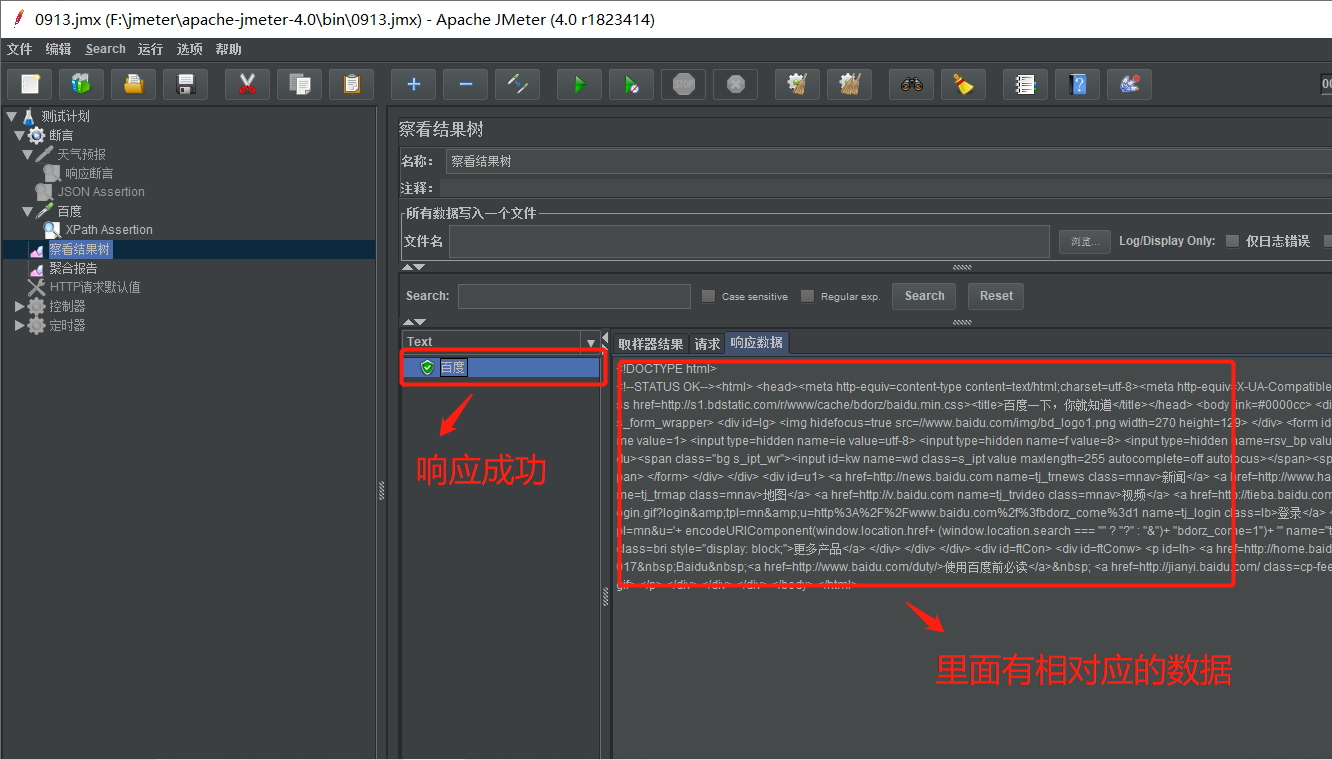Screen dimensions: 1332x760
Task: Switch to the 取样器结果 tab
Action: pos(651,343)
